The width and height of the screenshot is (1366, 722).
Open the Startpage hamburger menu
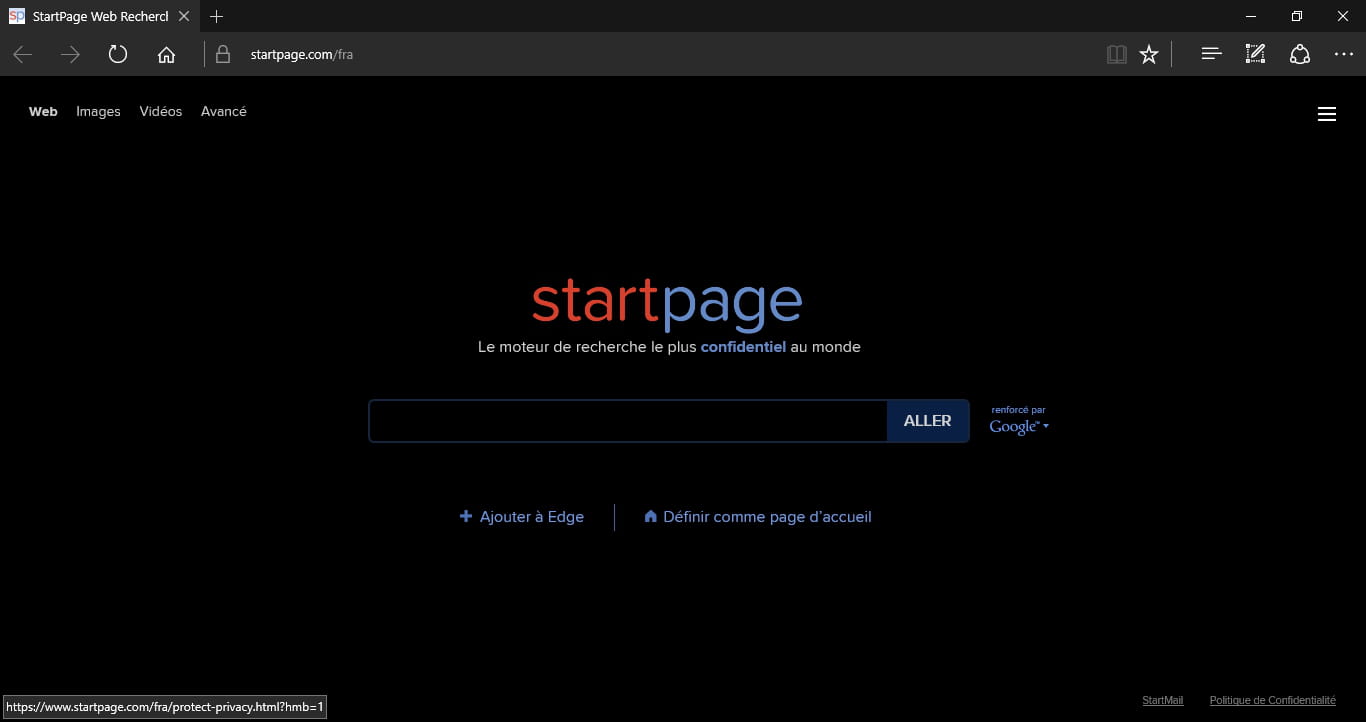tap(1327, 114)
